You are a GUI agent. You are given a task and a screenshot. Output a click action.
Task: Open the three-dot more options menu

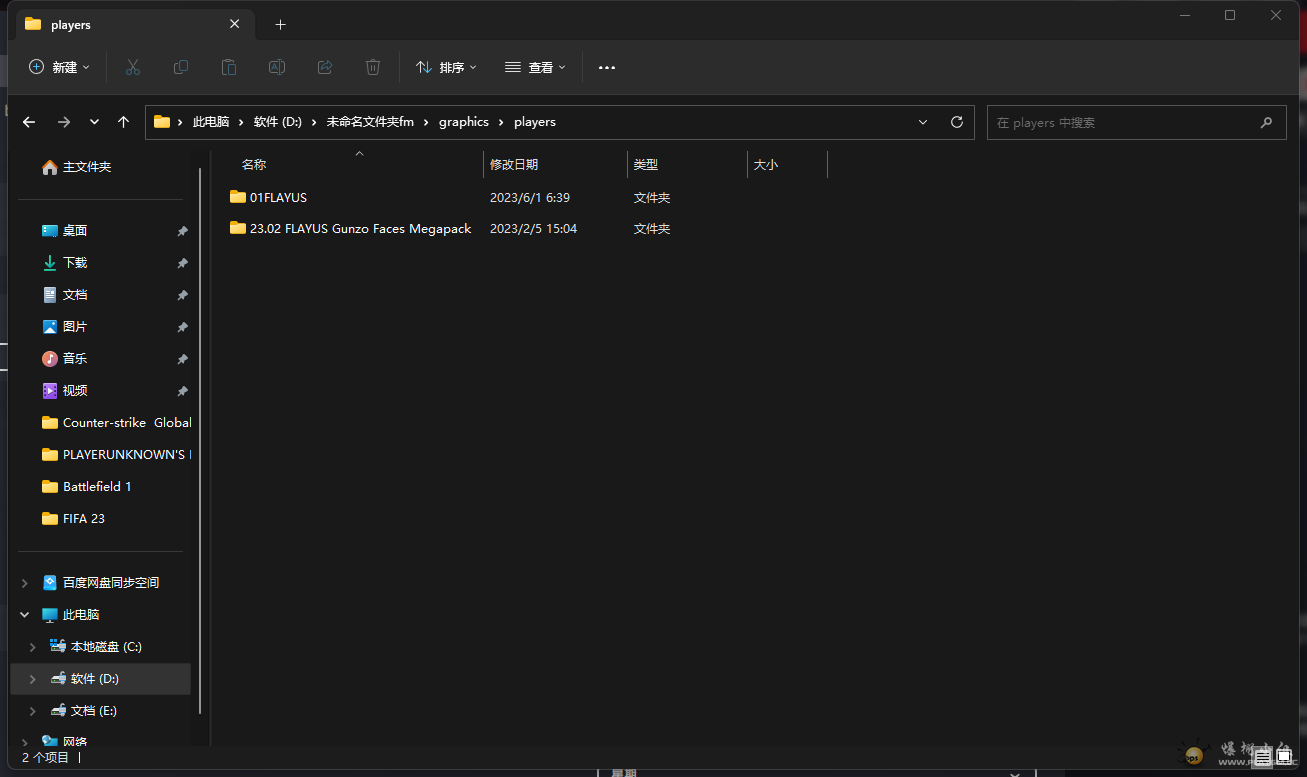pyautogui.click(x=607, y=67)
